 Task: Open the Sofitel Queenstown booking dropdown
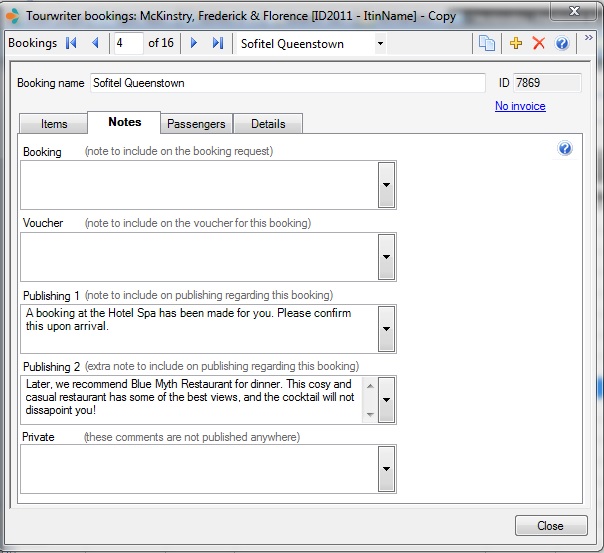(380, 44)
